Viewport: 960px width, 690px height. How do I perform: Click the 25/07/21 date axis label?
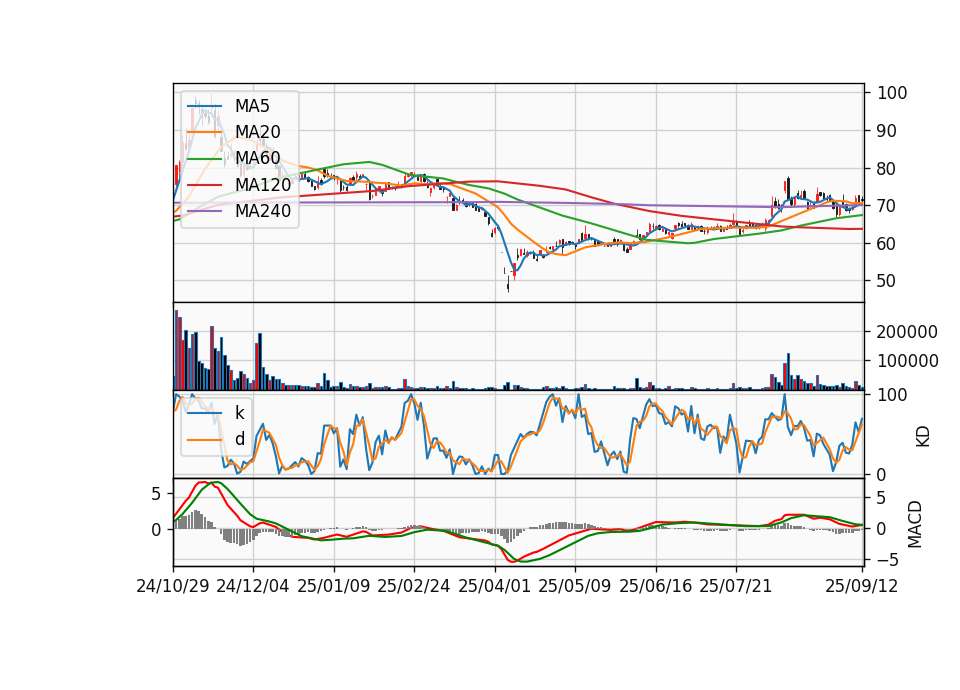click(x=735, y=586)
